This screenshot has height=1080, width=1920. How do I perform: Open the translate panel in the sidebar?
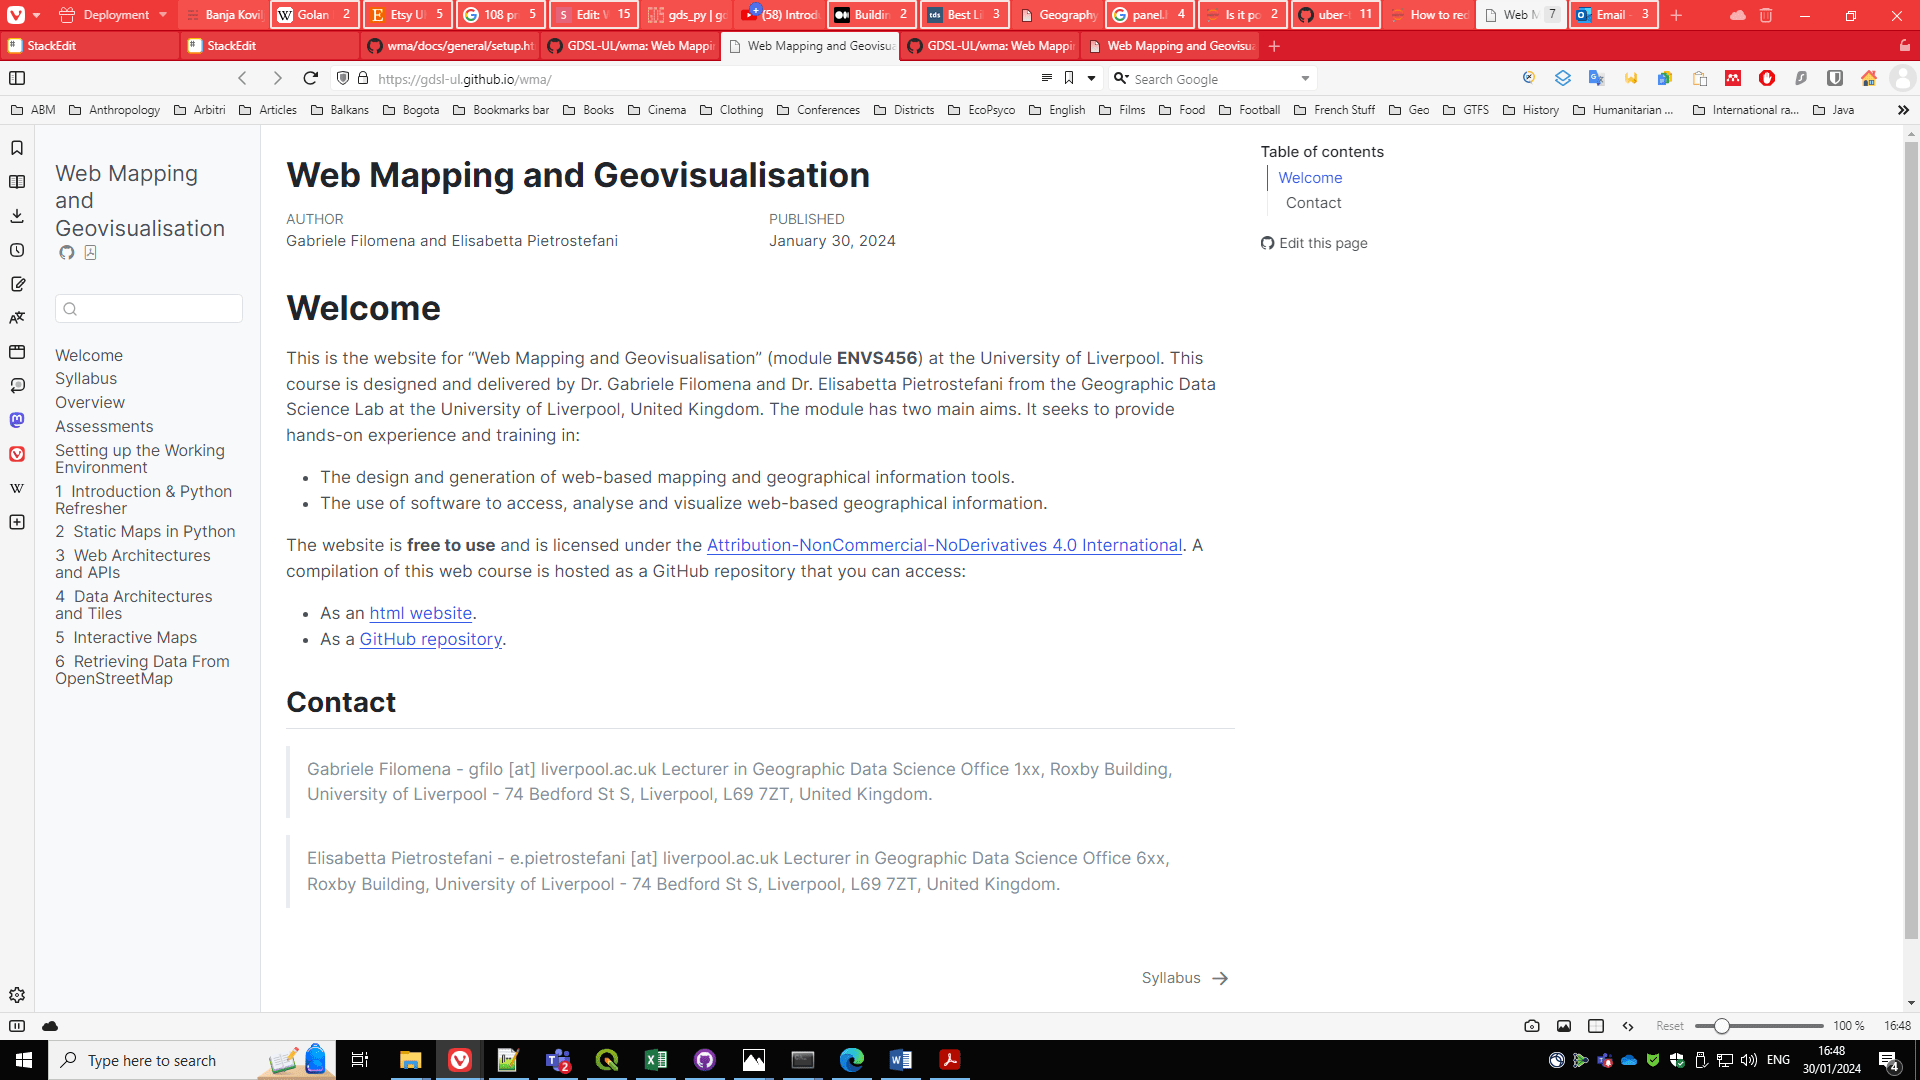click(x=17, y=318)
